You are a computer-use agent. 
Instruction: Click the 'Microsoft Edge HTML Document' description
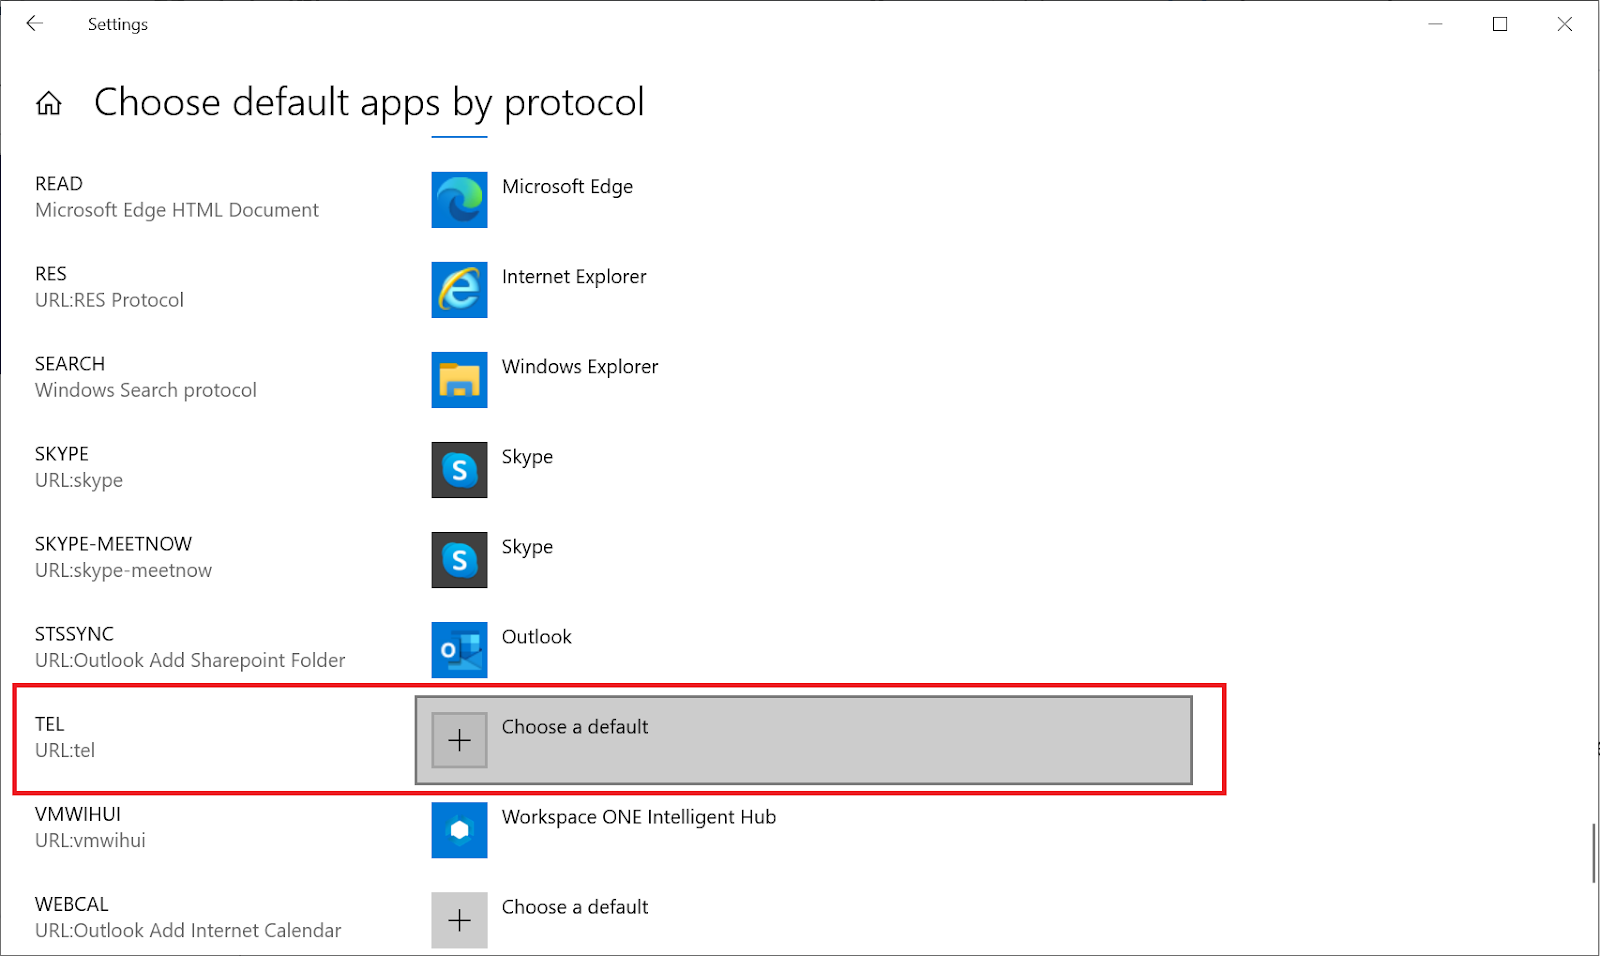177,210
